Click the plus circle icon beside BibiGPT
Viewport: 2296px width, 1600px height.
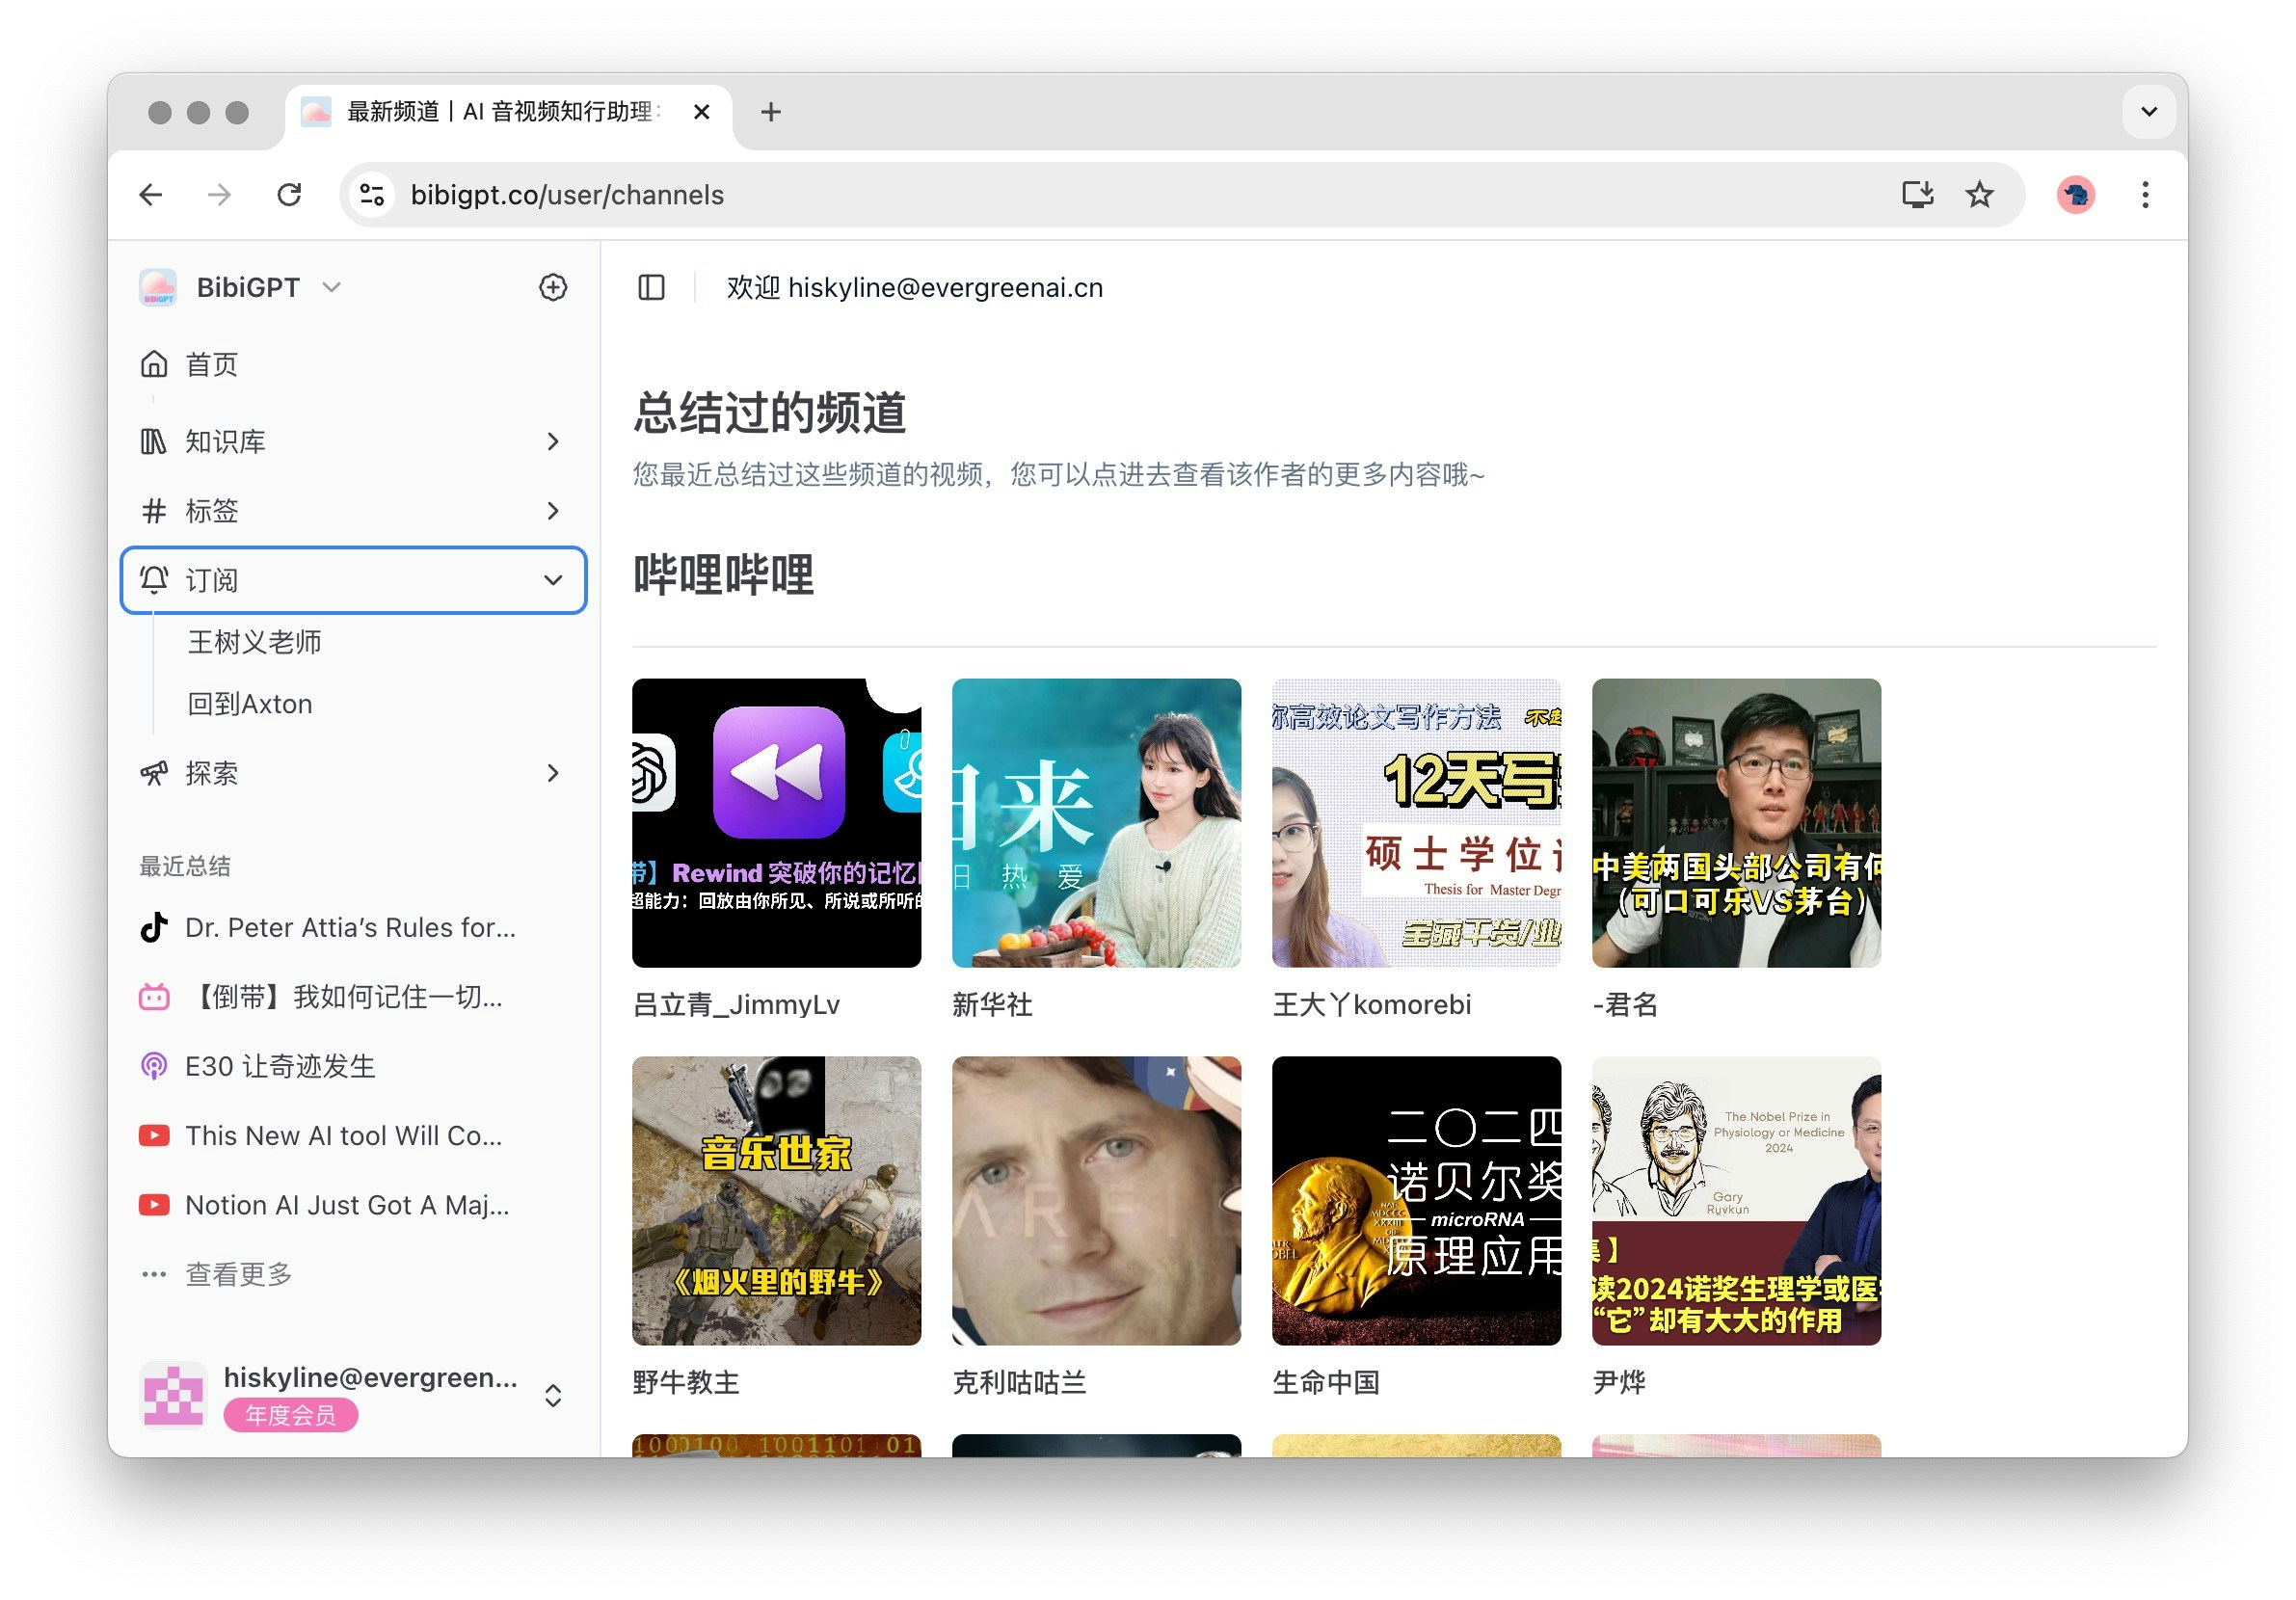553,288
